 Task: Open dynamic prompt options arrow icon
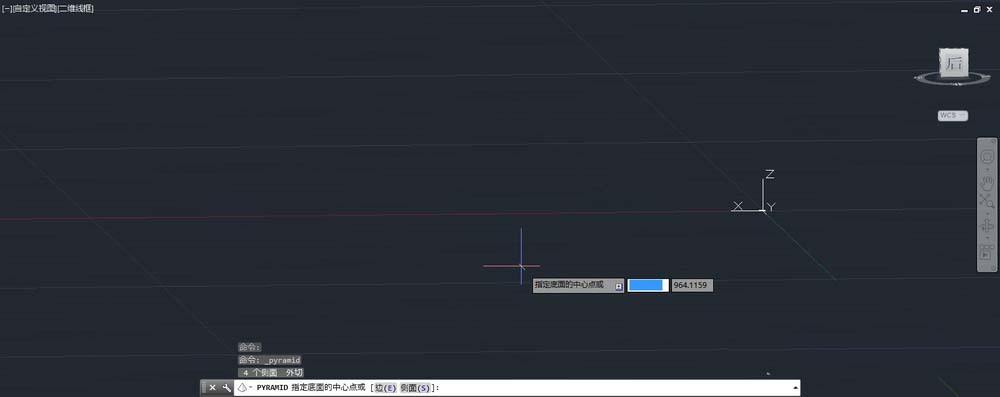618,287
